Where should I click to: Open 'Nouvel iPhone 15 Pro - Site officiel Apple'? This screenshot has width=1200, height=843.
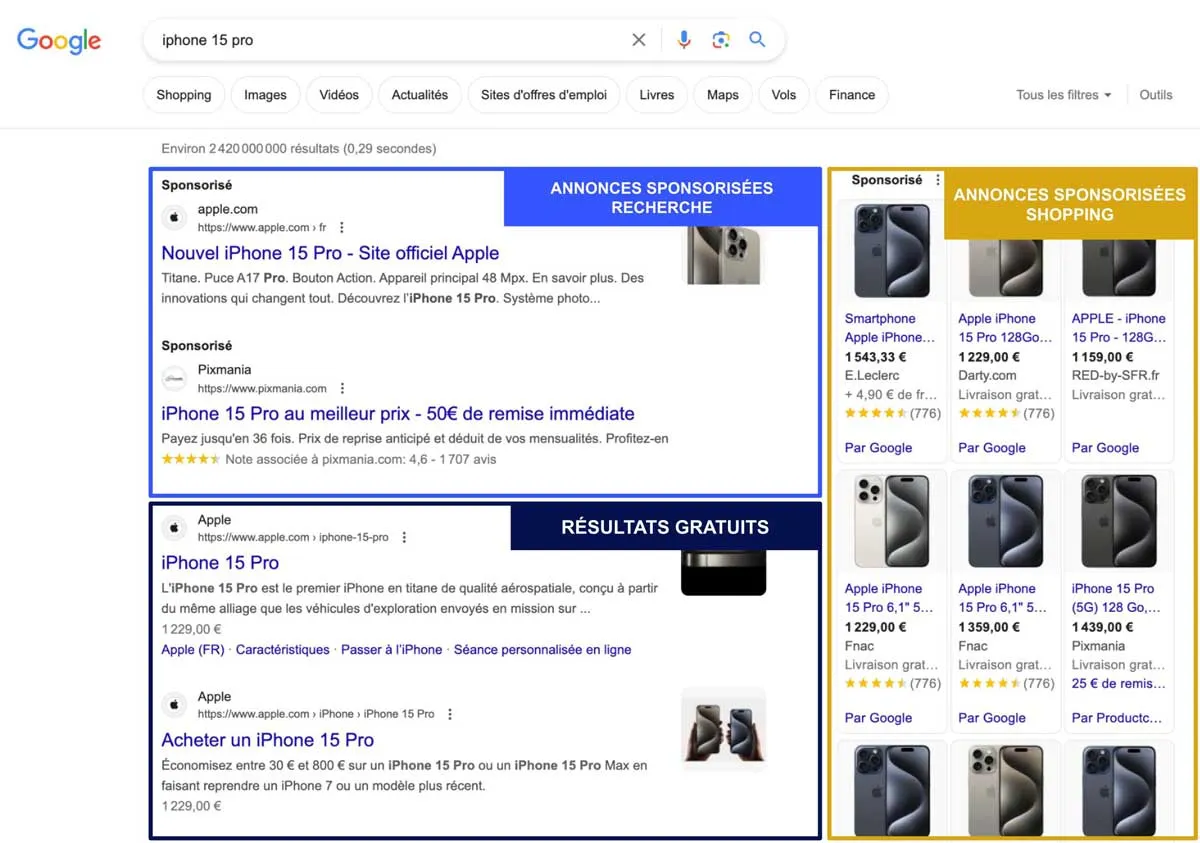pyautogui.click(x=331, y=253)
